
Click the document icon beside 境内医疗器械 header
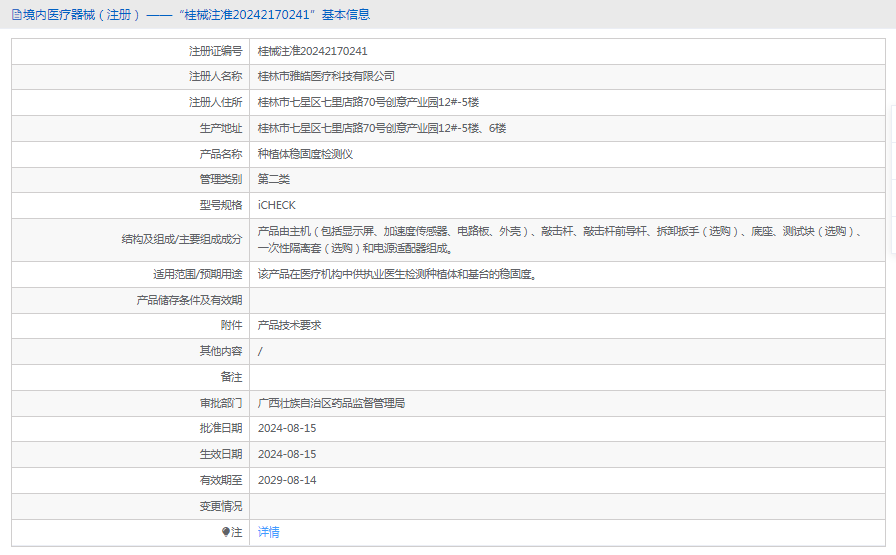(17, 15)
